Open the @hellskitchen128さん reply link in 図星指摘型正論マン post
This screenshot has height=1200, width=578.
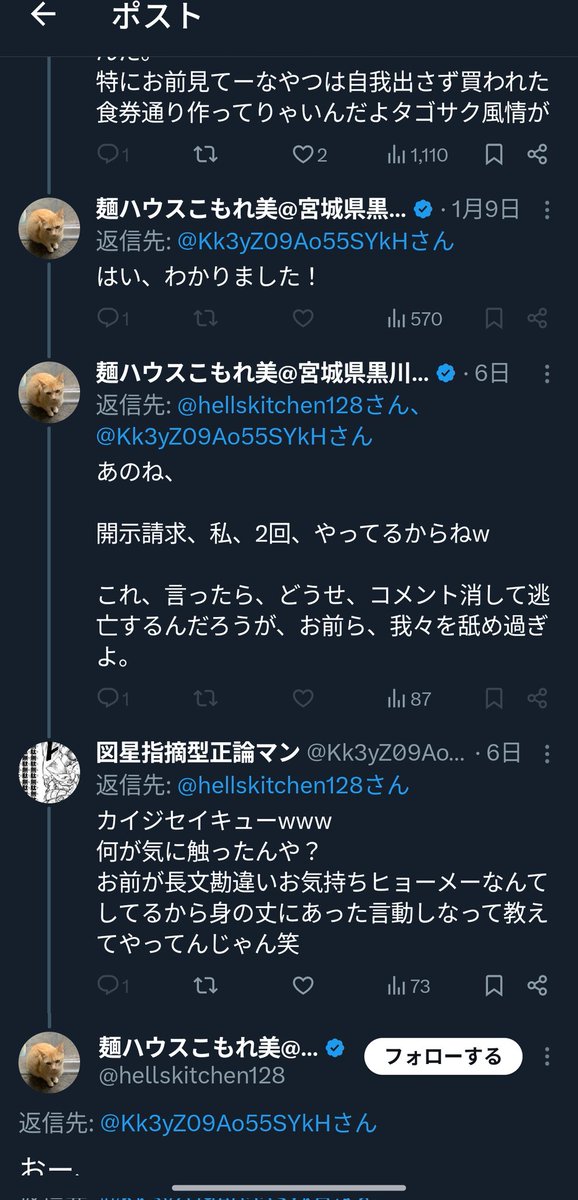294,787
